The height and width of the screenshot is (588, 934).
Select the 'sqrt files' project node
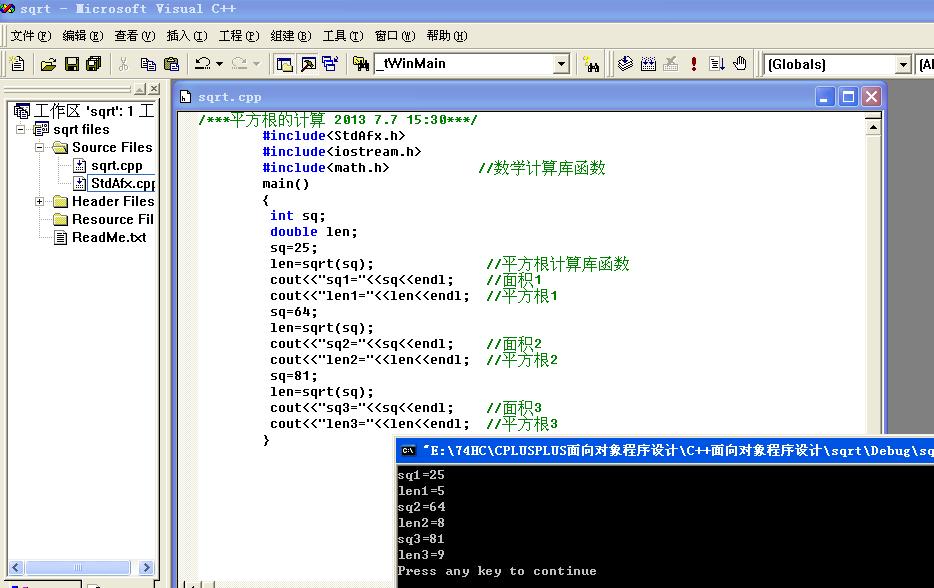tap(82, 129)
